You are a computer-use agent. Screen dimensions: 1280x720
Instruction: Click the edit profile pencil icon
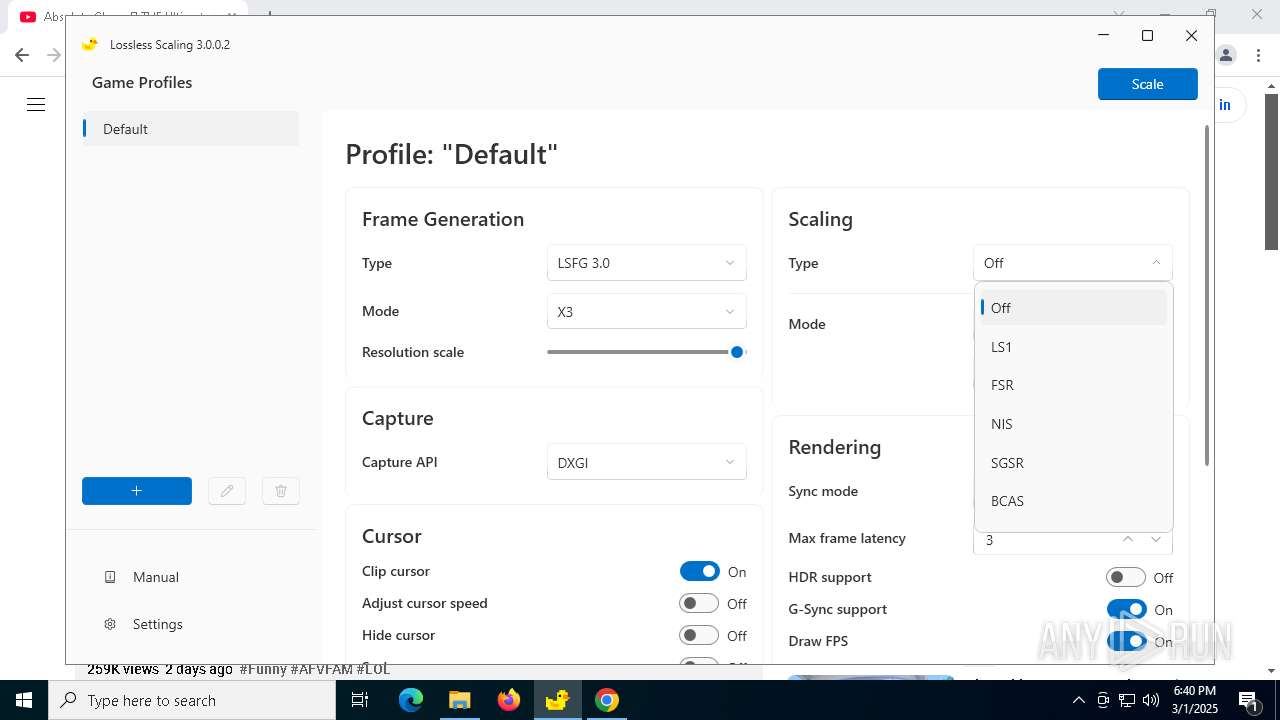coord(227,491)
